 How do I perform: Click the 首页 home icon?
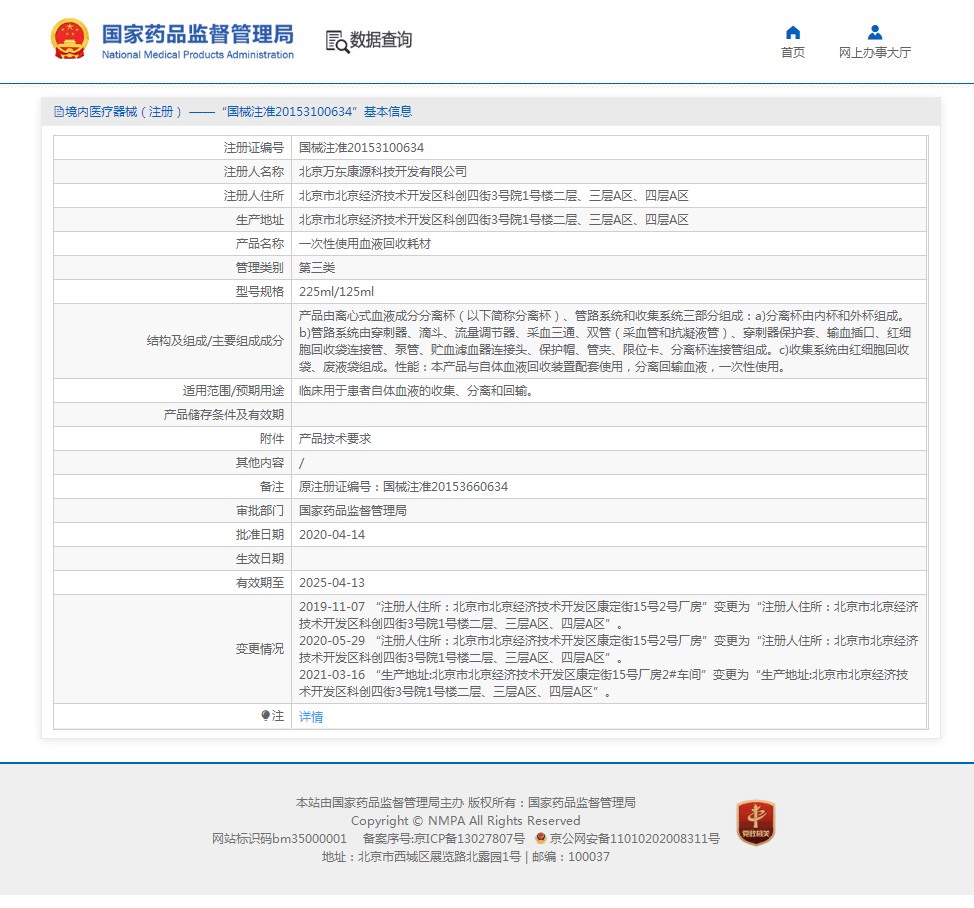793,32
